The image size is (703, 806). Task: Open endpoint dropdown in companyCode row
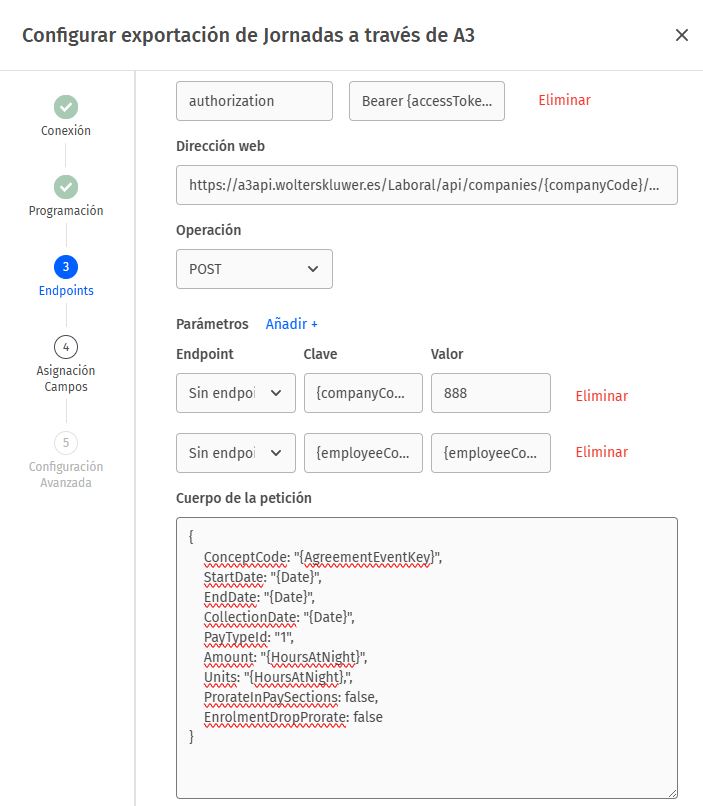click(x=236, y=393)
